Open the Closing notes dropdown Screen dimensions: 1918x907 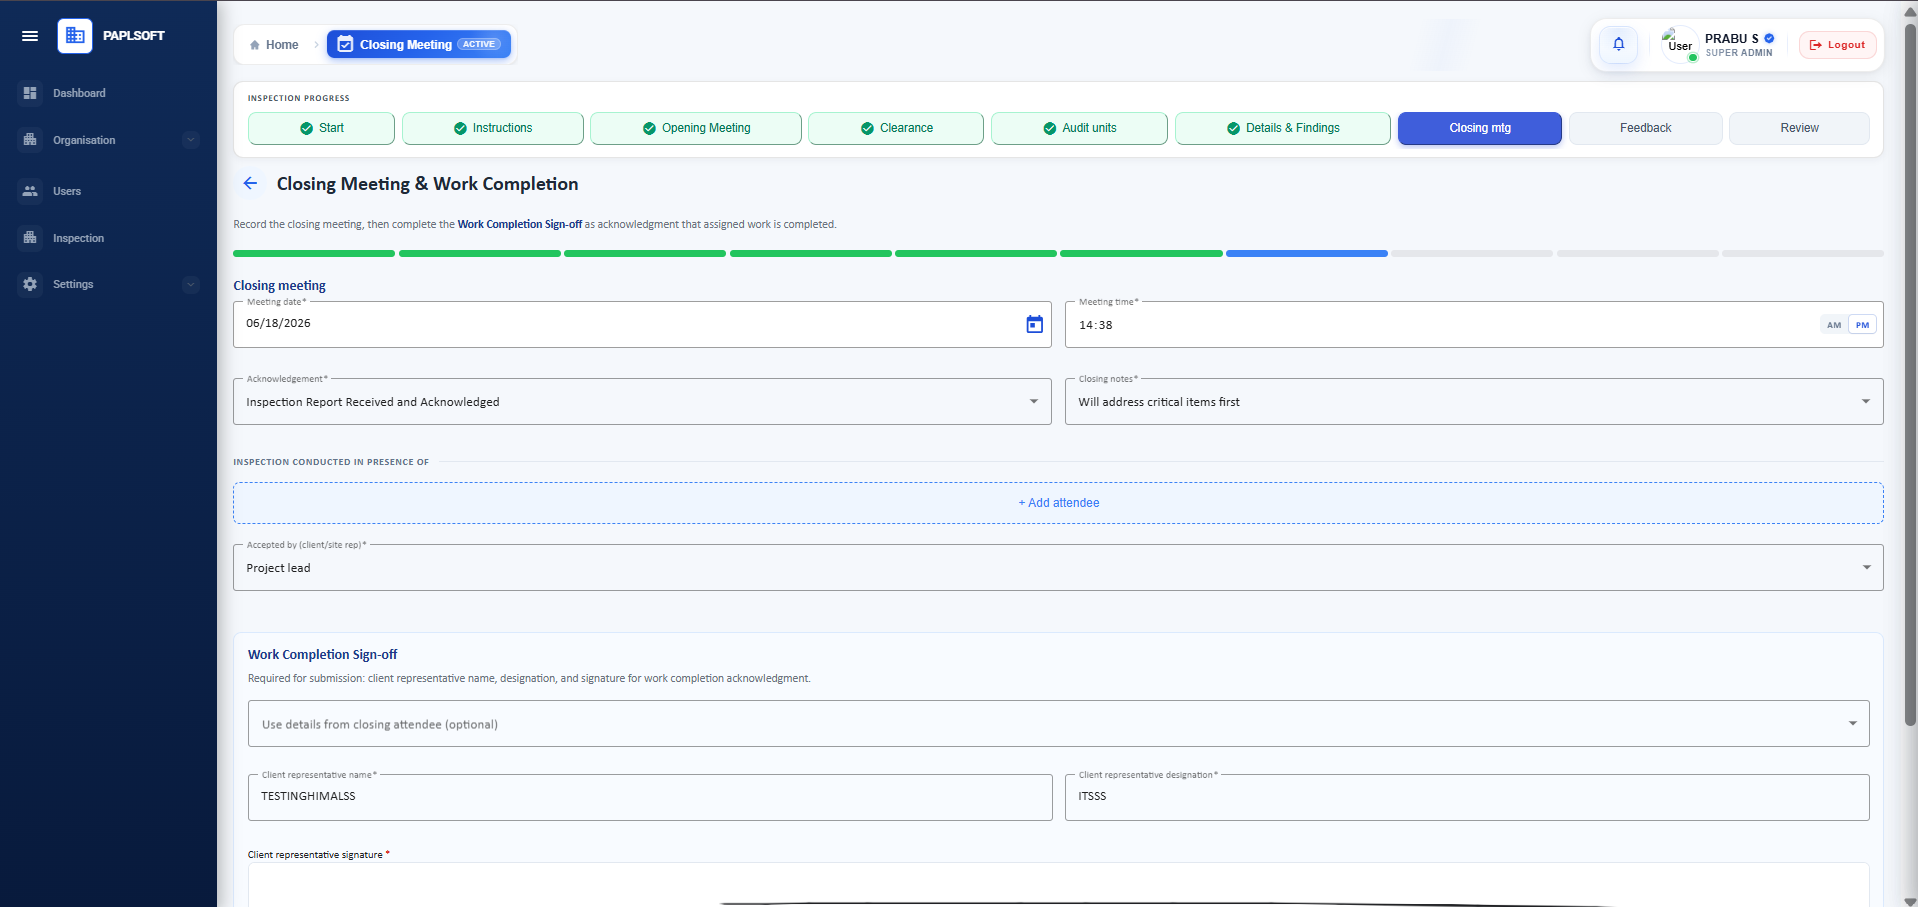[x=1474, y=402]
